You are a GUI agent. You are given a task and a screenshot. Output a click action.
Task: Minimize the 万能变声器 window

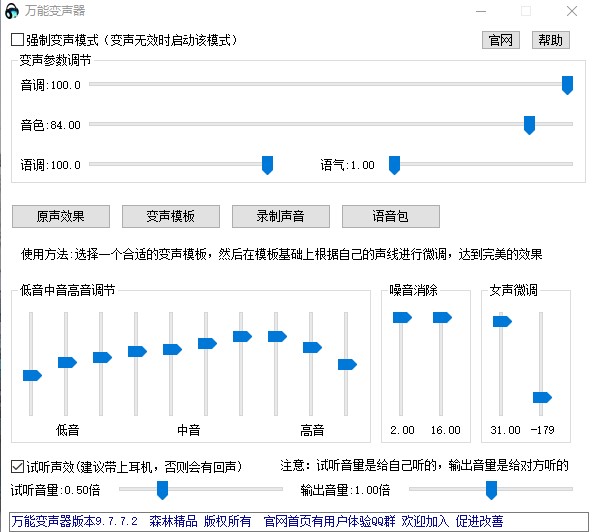[x=481, y=11]
